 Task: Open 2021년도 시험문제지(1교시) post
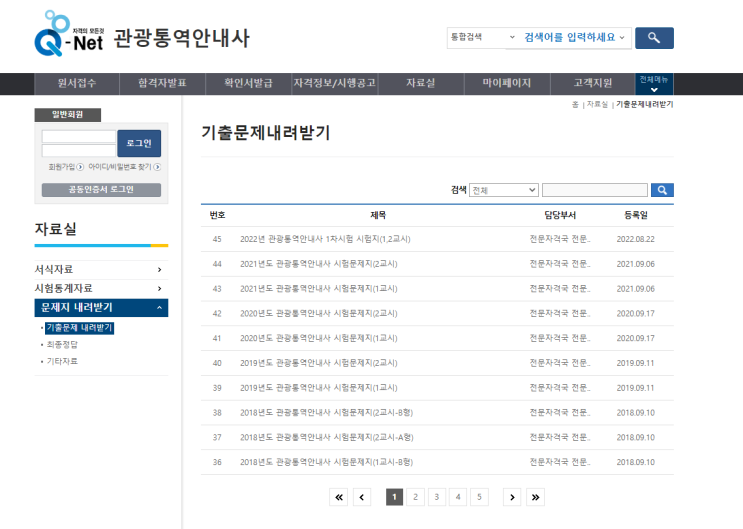318,289
